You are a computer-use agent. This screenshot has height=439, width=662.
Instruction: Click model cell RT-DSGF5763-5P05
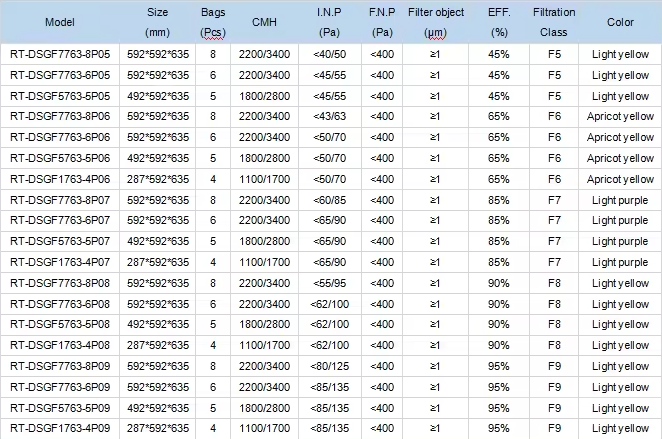coord(60,96)
